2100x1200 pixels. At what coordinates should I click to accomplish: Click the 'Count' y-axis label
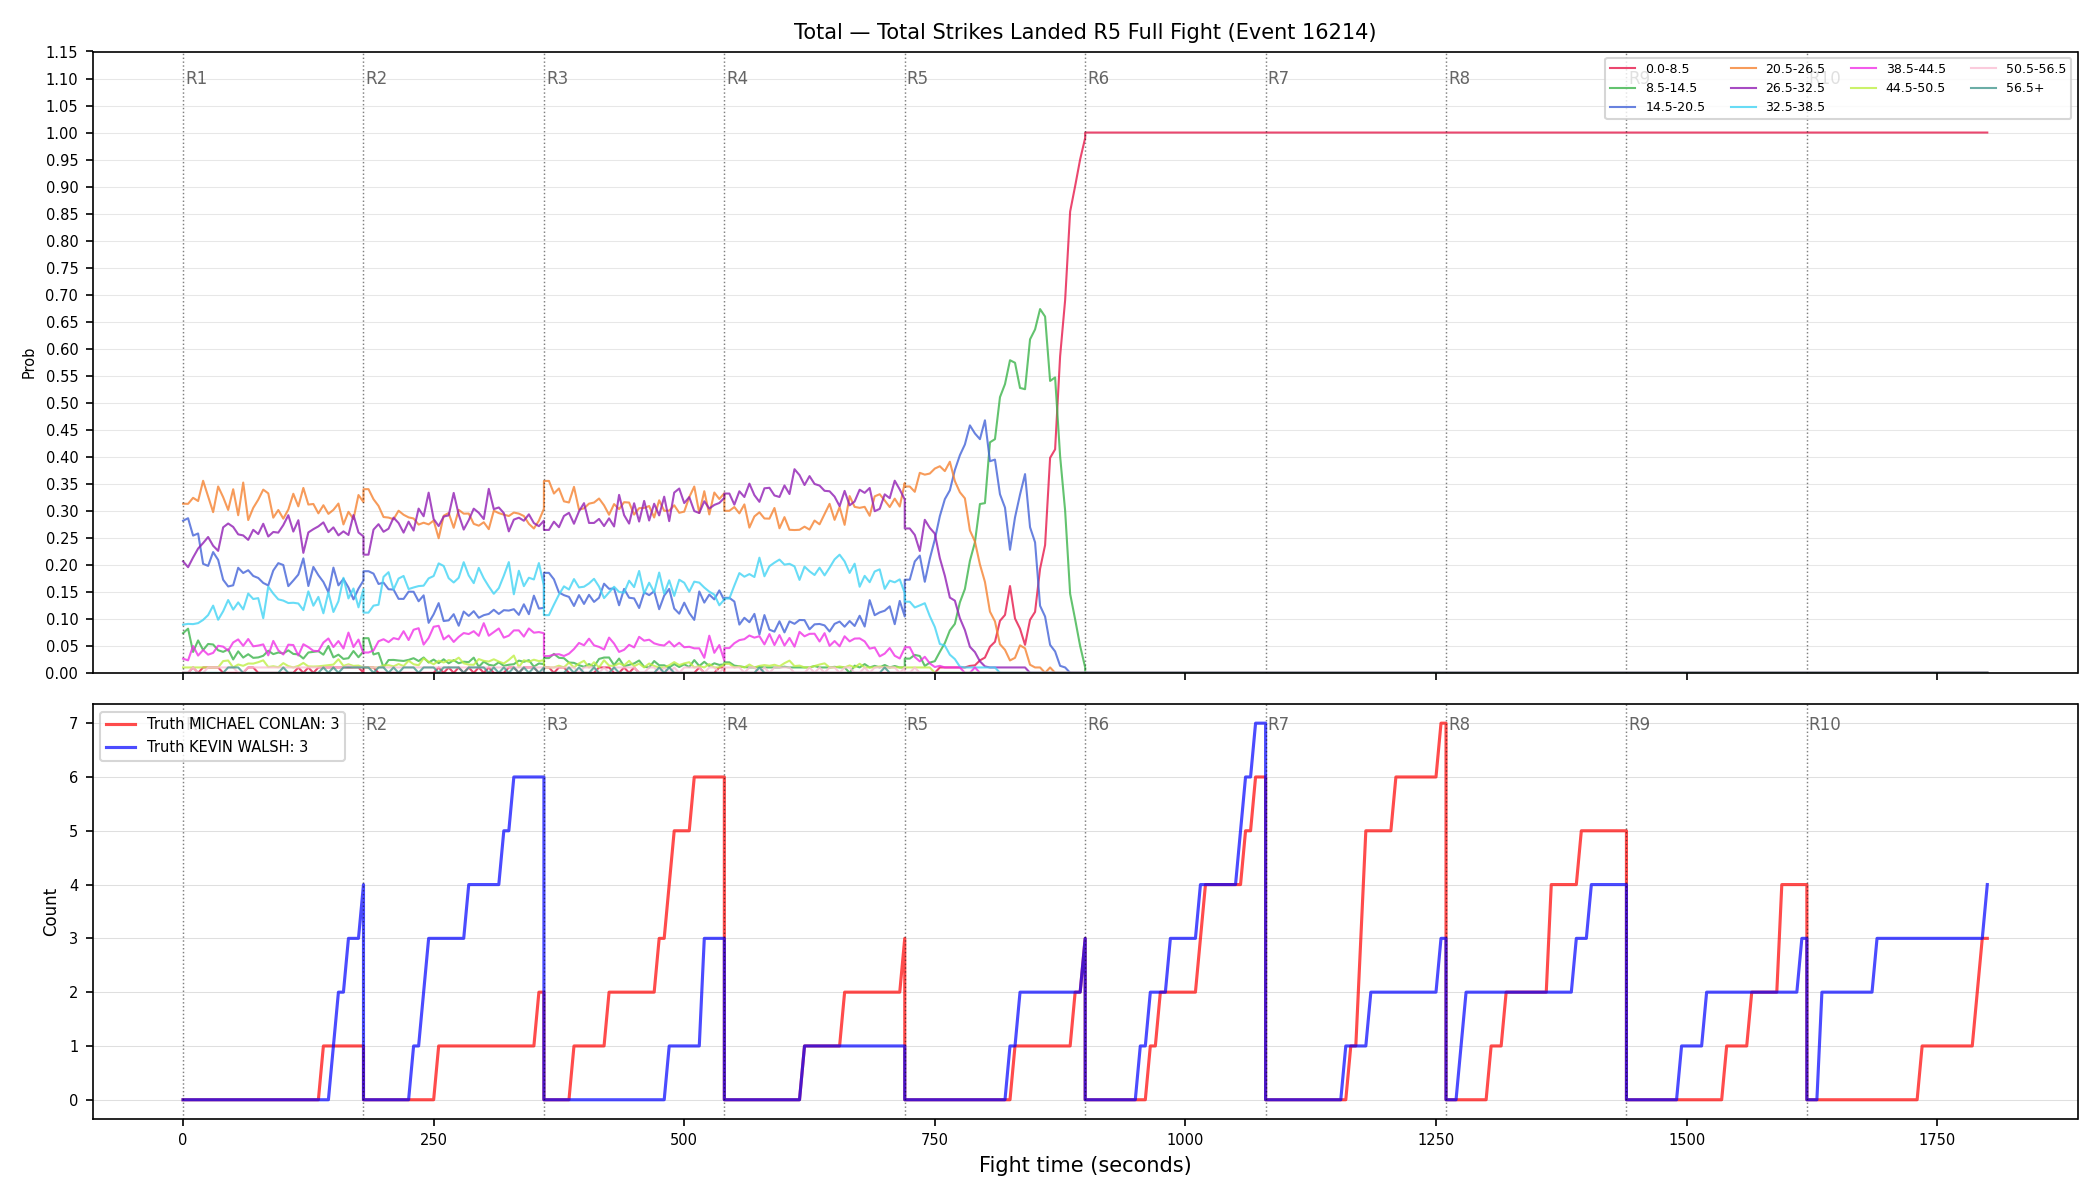(x=50, y=912)
